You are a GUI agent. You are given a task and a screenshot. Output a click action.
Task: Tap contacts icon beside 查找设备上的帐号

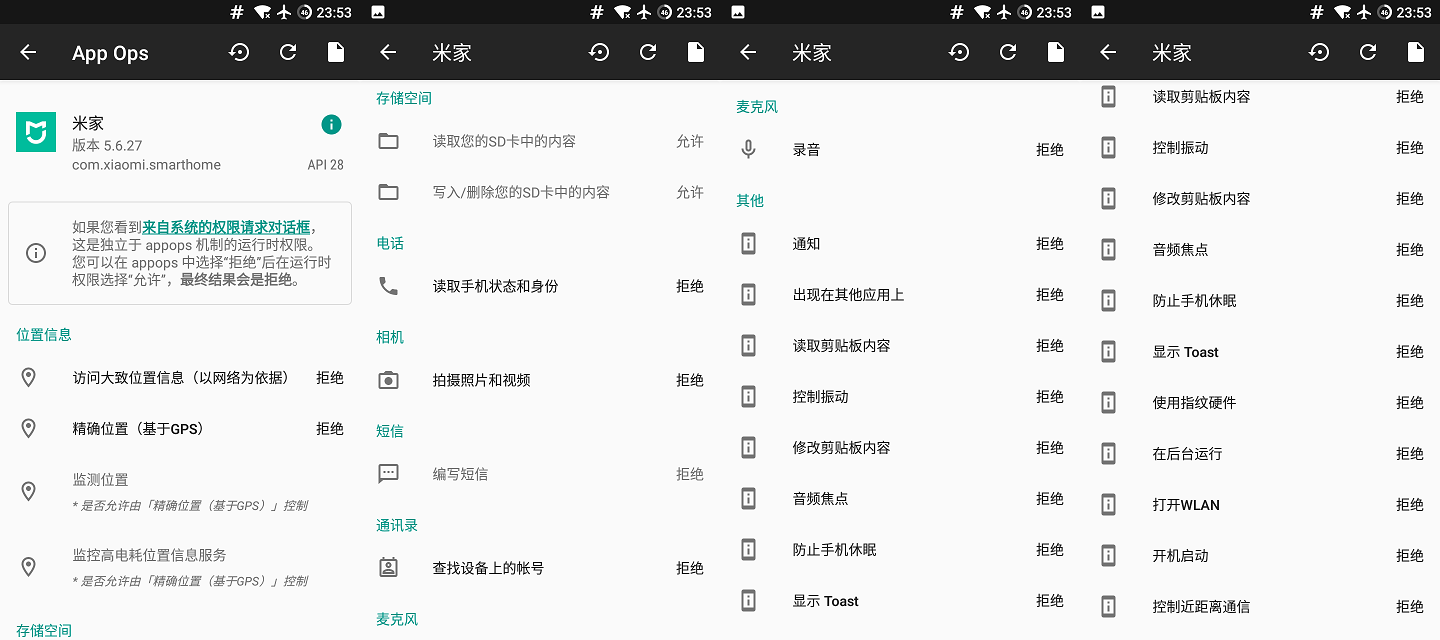[x=388, y=568]
